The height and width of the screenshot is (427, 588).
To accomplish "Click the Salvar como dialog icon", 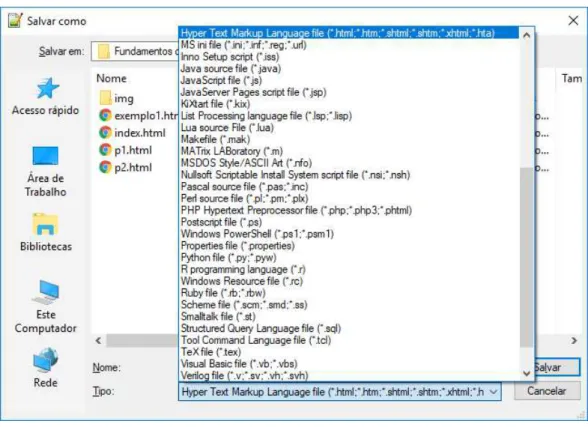I will tap(15, 21).
